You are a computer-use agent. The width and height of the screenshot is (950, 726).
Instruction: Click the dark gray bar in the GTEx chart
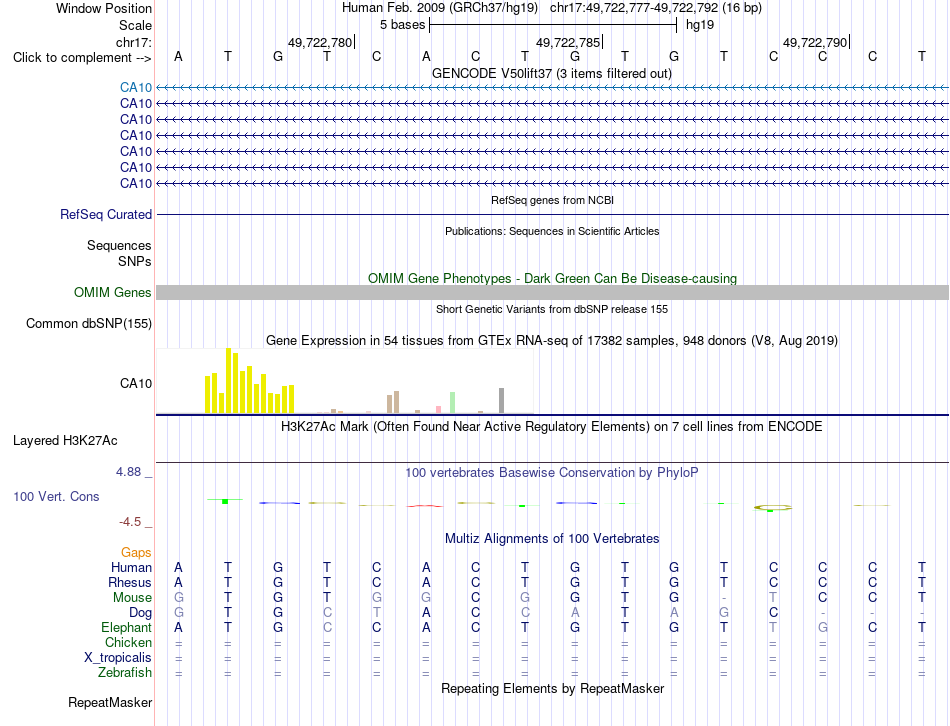point(501,401)
